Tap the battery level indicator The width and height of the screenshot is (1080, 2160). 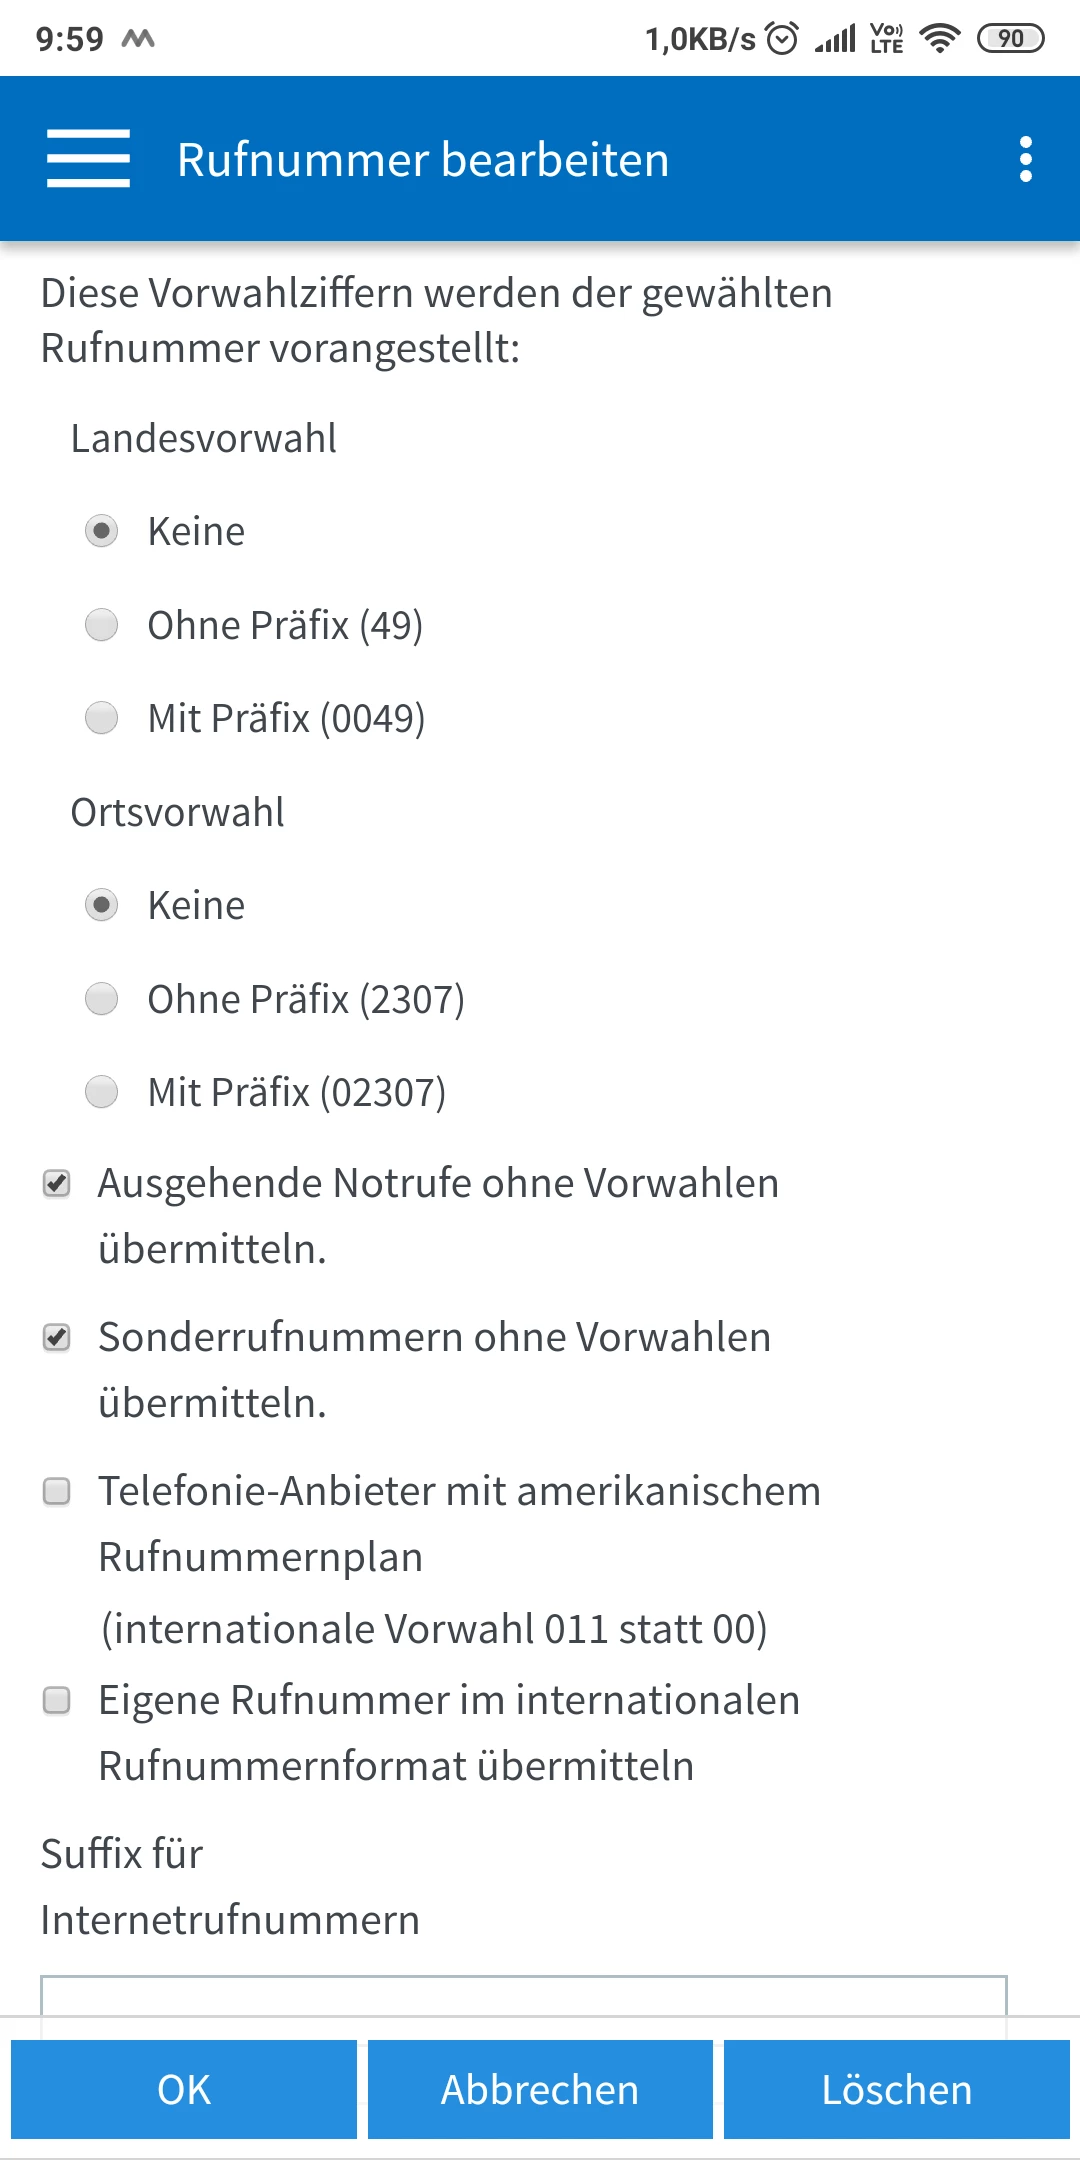coord(1010,39)
